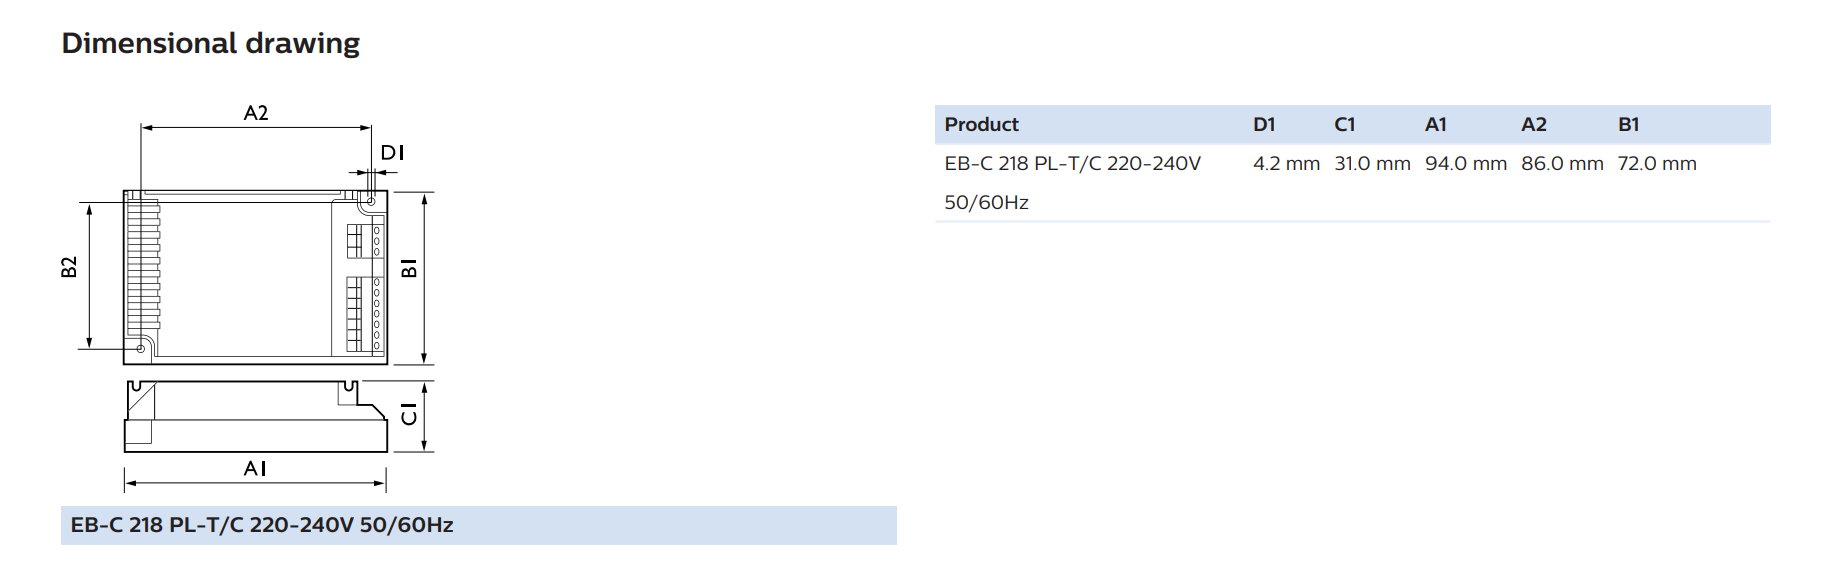The width and height of the screenshot is (1844, 579).
Task: Click the top-view ballast drawing
Action: (x=255, y=277)
